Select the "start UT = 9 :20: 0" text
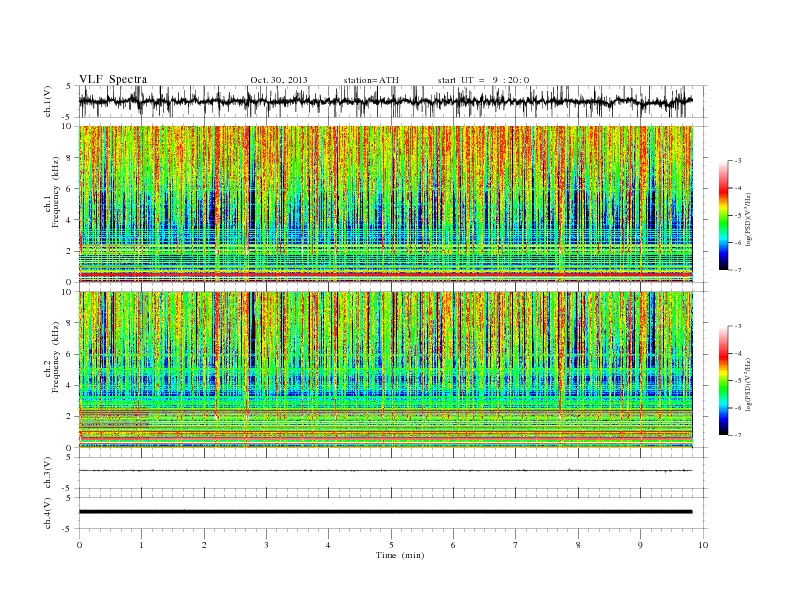 (x=483, y=80)
